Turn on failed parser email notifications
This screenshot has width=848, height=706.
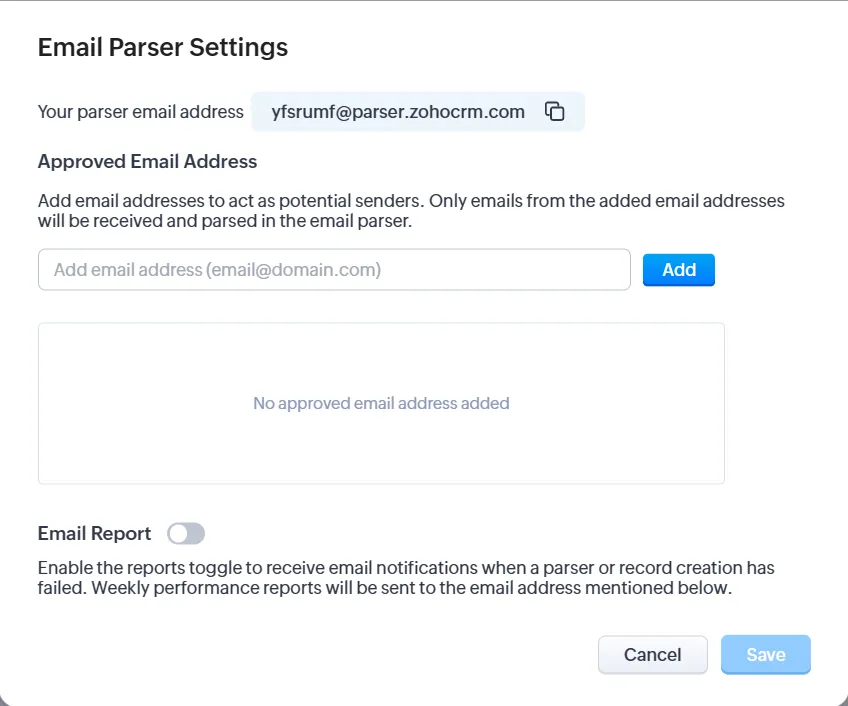coord(186,533)
